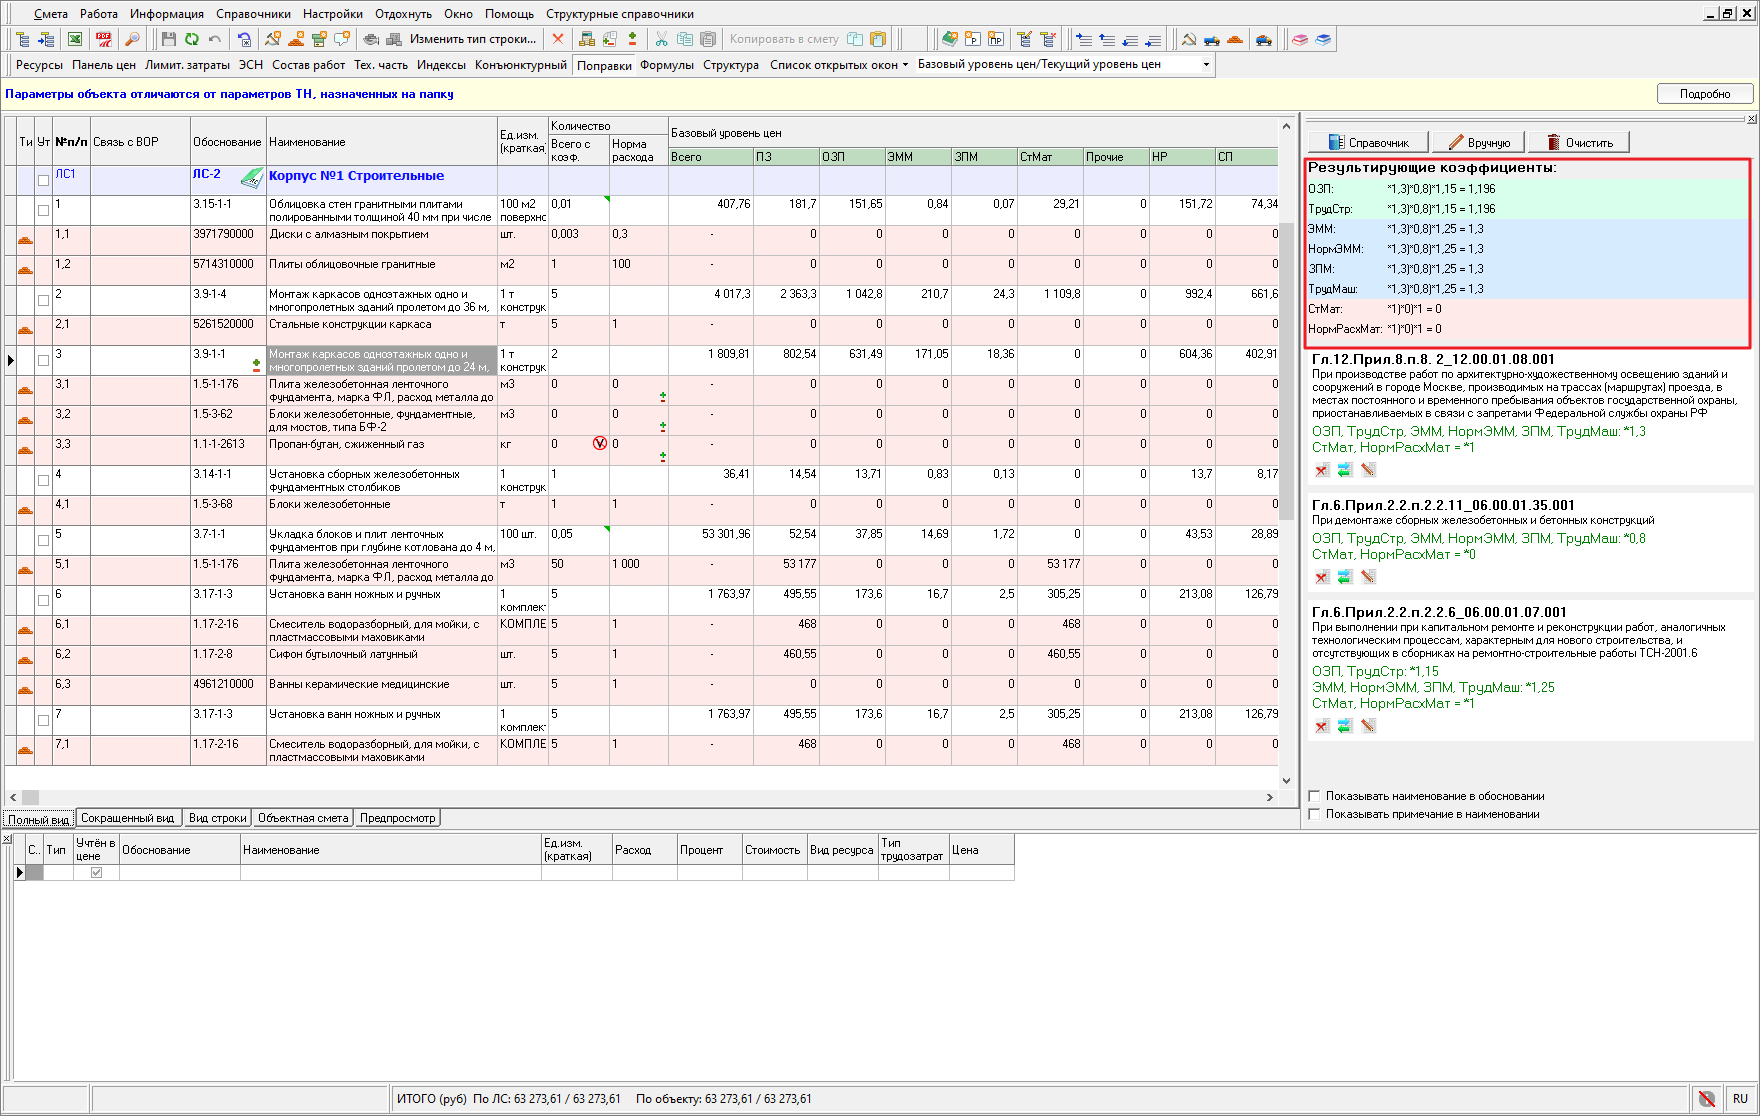Open the price level dropdown 'Базовый уровень цен/Текущий'
Image resolution: width=1760 pixels, height=1116 pixels.
coord(1206,64)
